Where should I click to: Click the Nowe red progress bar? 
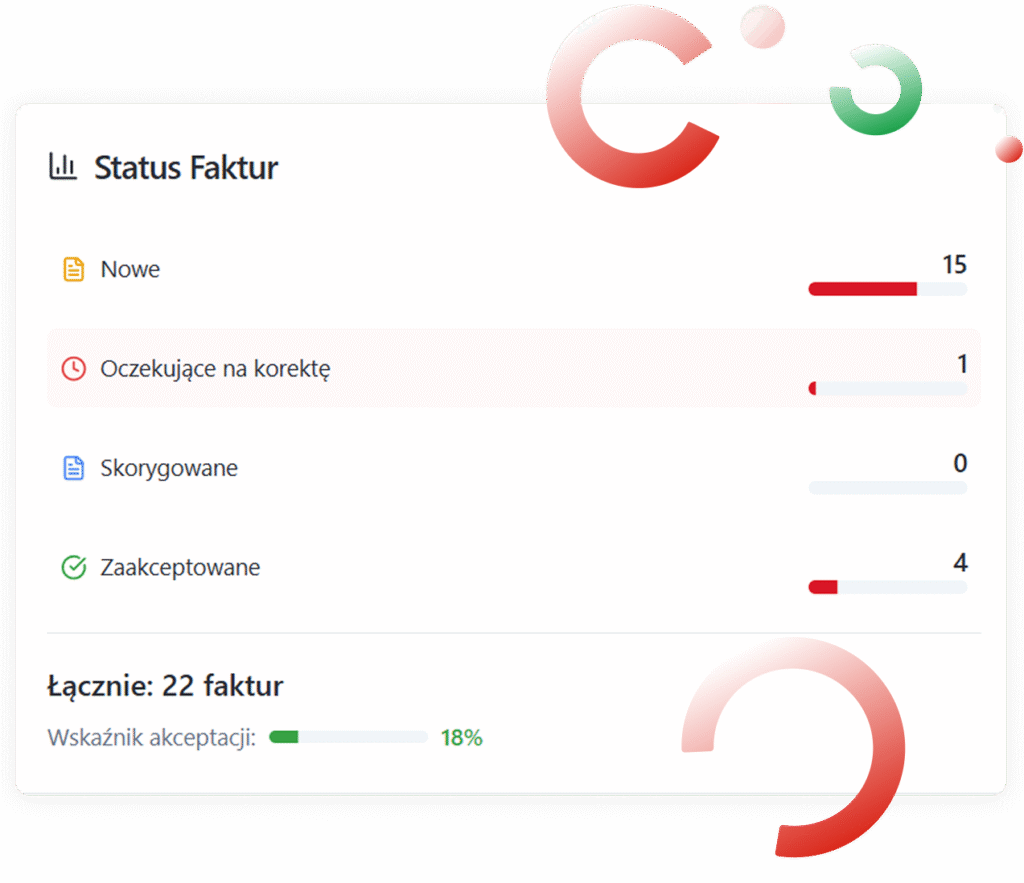(x=862, y=289)
